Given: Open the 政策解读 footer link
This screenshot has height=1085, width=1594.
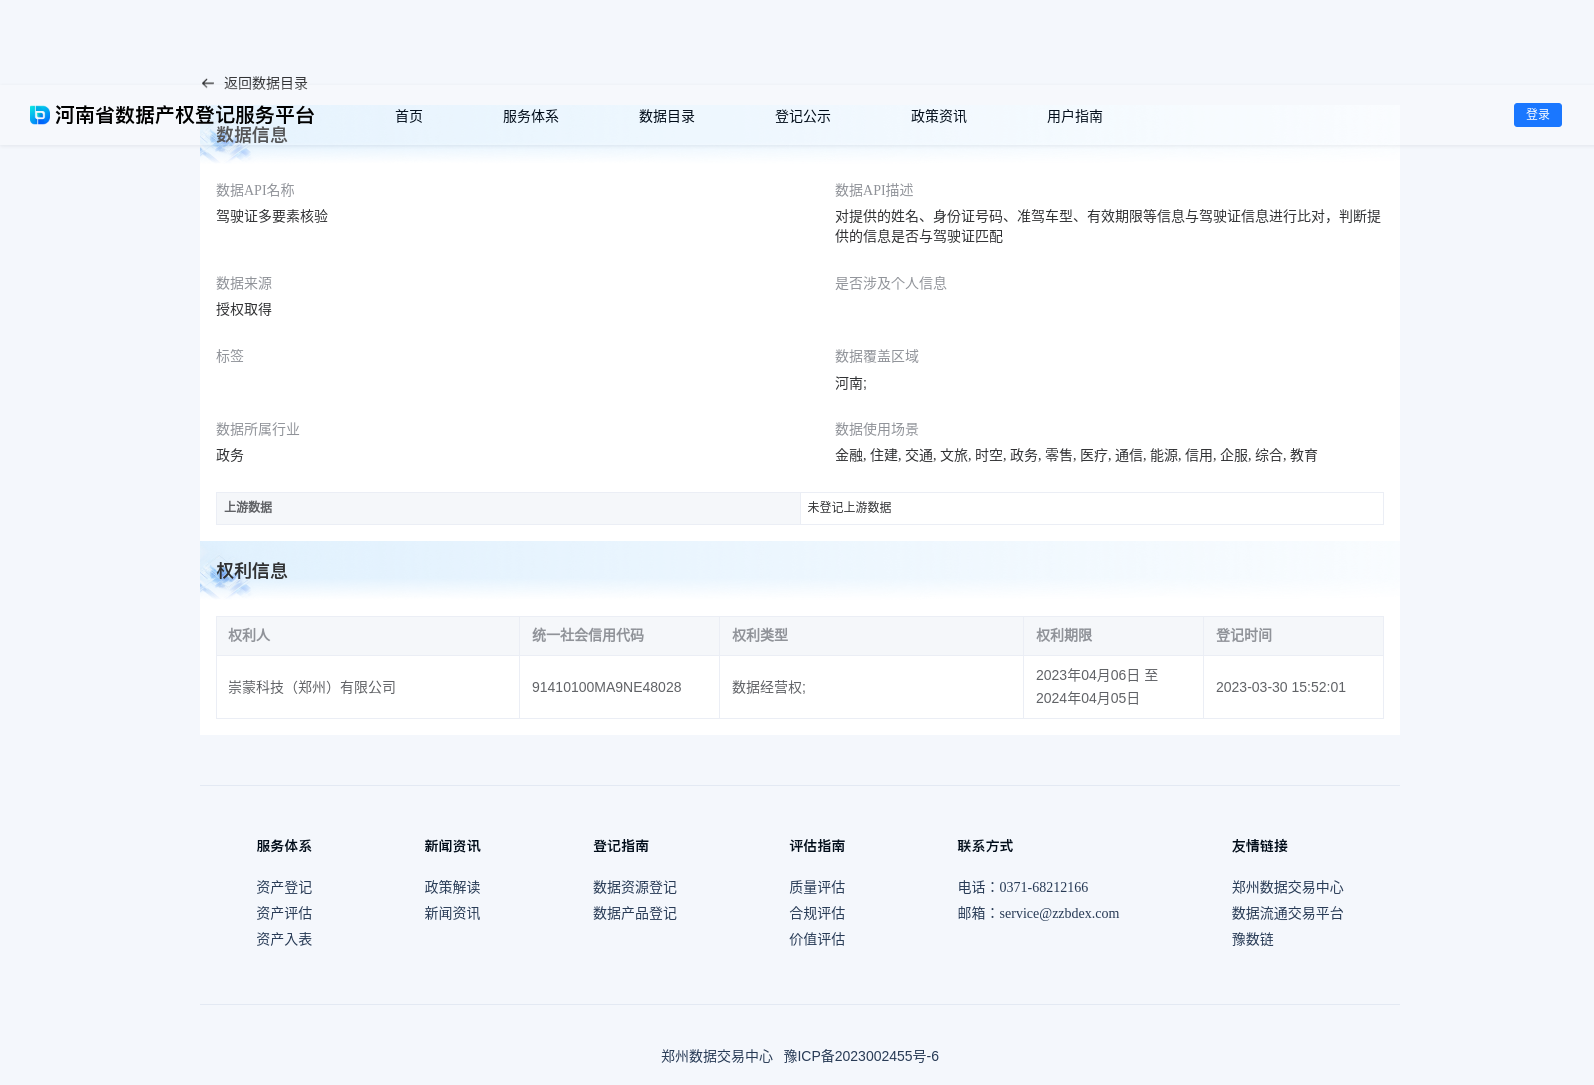Looking at the screenshot, I should click(x=452, y=887).
